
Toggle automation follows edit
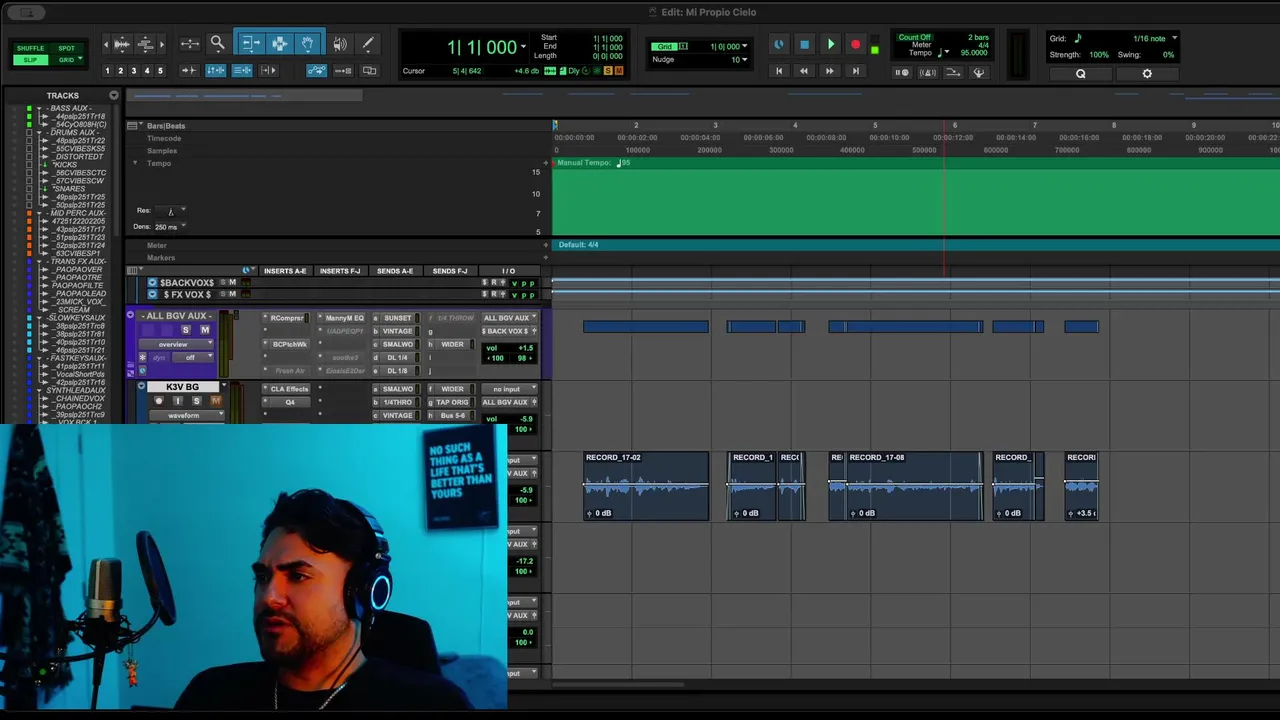[x=316, y=70]
